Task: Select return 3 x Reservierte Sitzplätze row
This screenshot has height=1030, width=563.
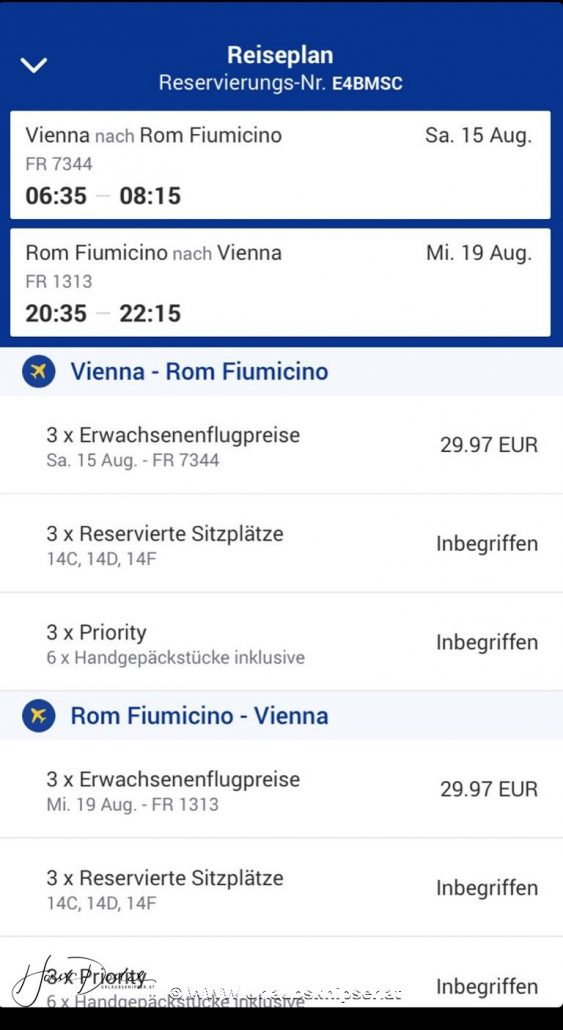Action: pos(281,888)
